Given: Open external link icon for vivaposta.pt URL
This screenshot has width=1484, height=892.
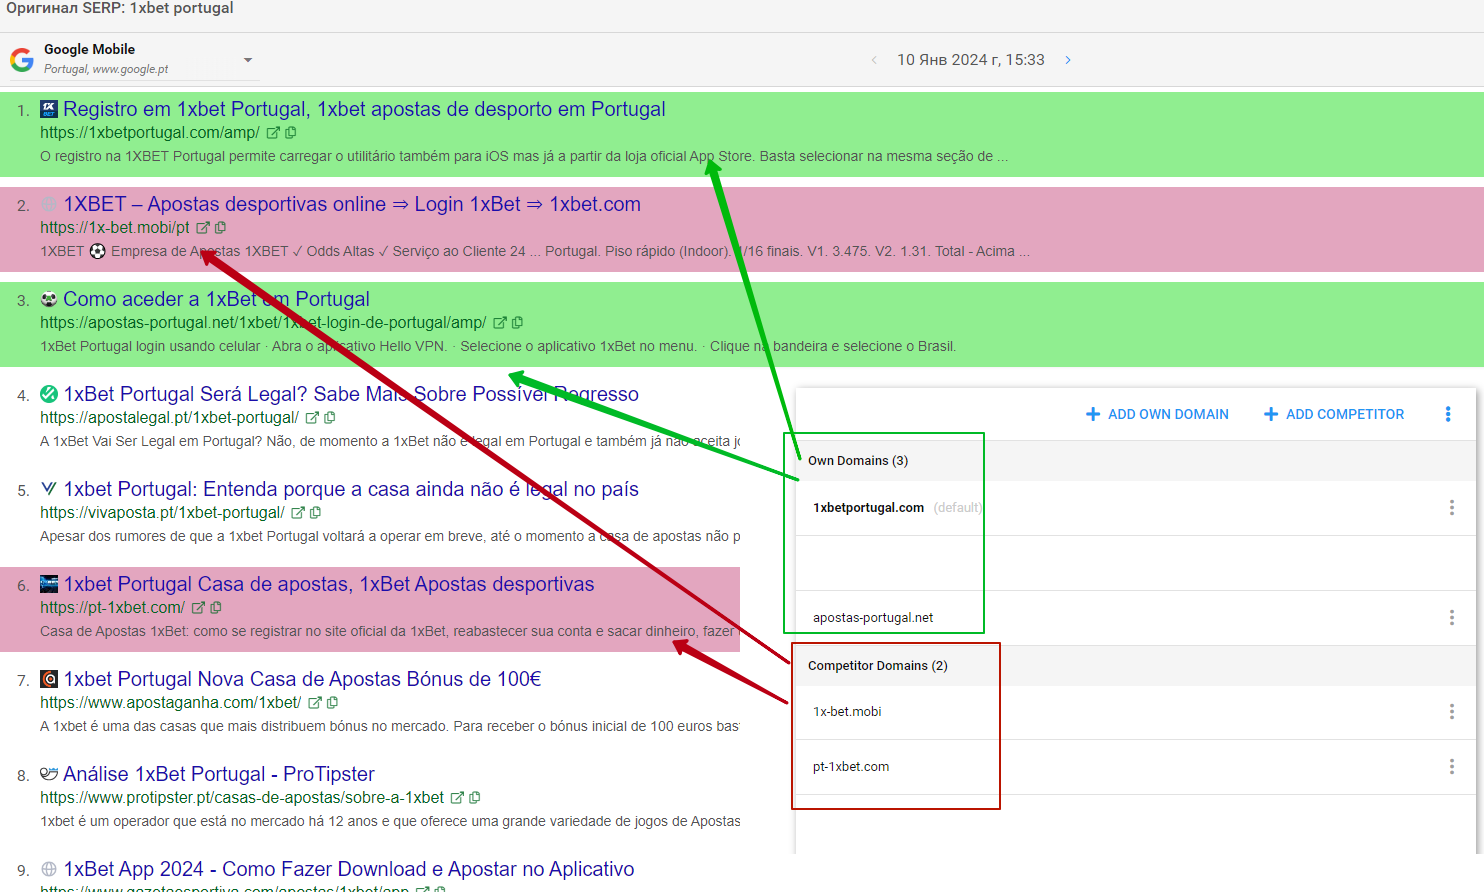Looking at the screenshot, I should pos(298,512).
